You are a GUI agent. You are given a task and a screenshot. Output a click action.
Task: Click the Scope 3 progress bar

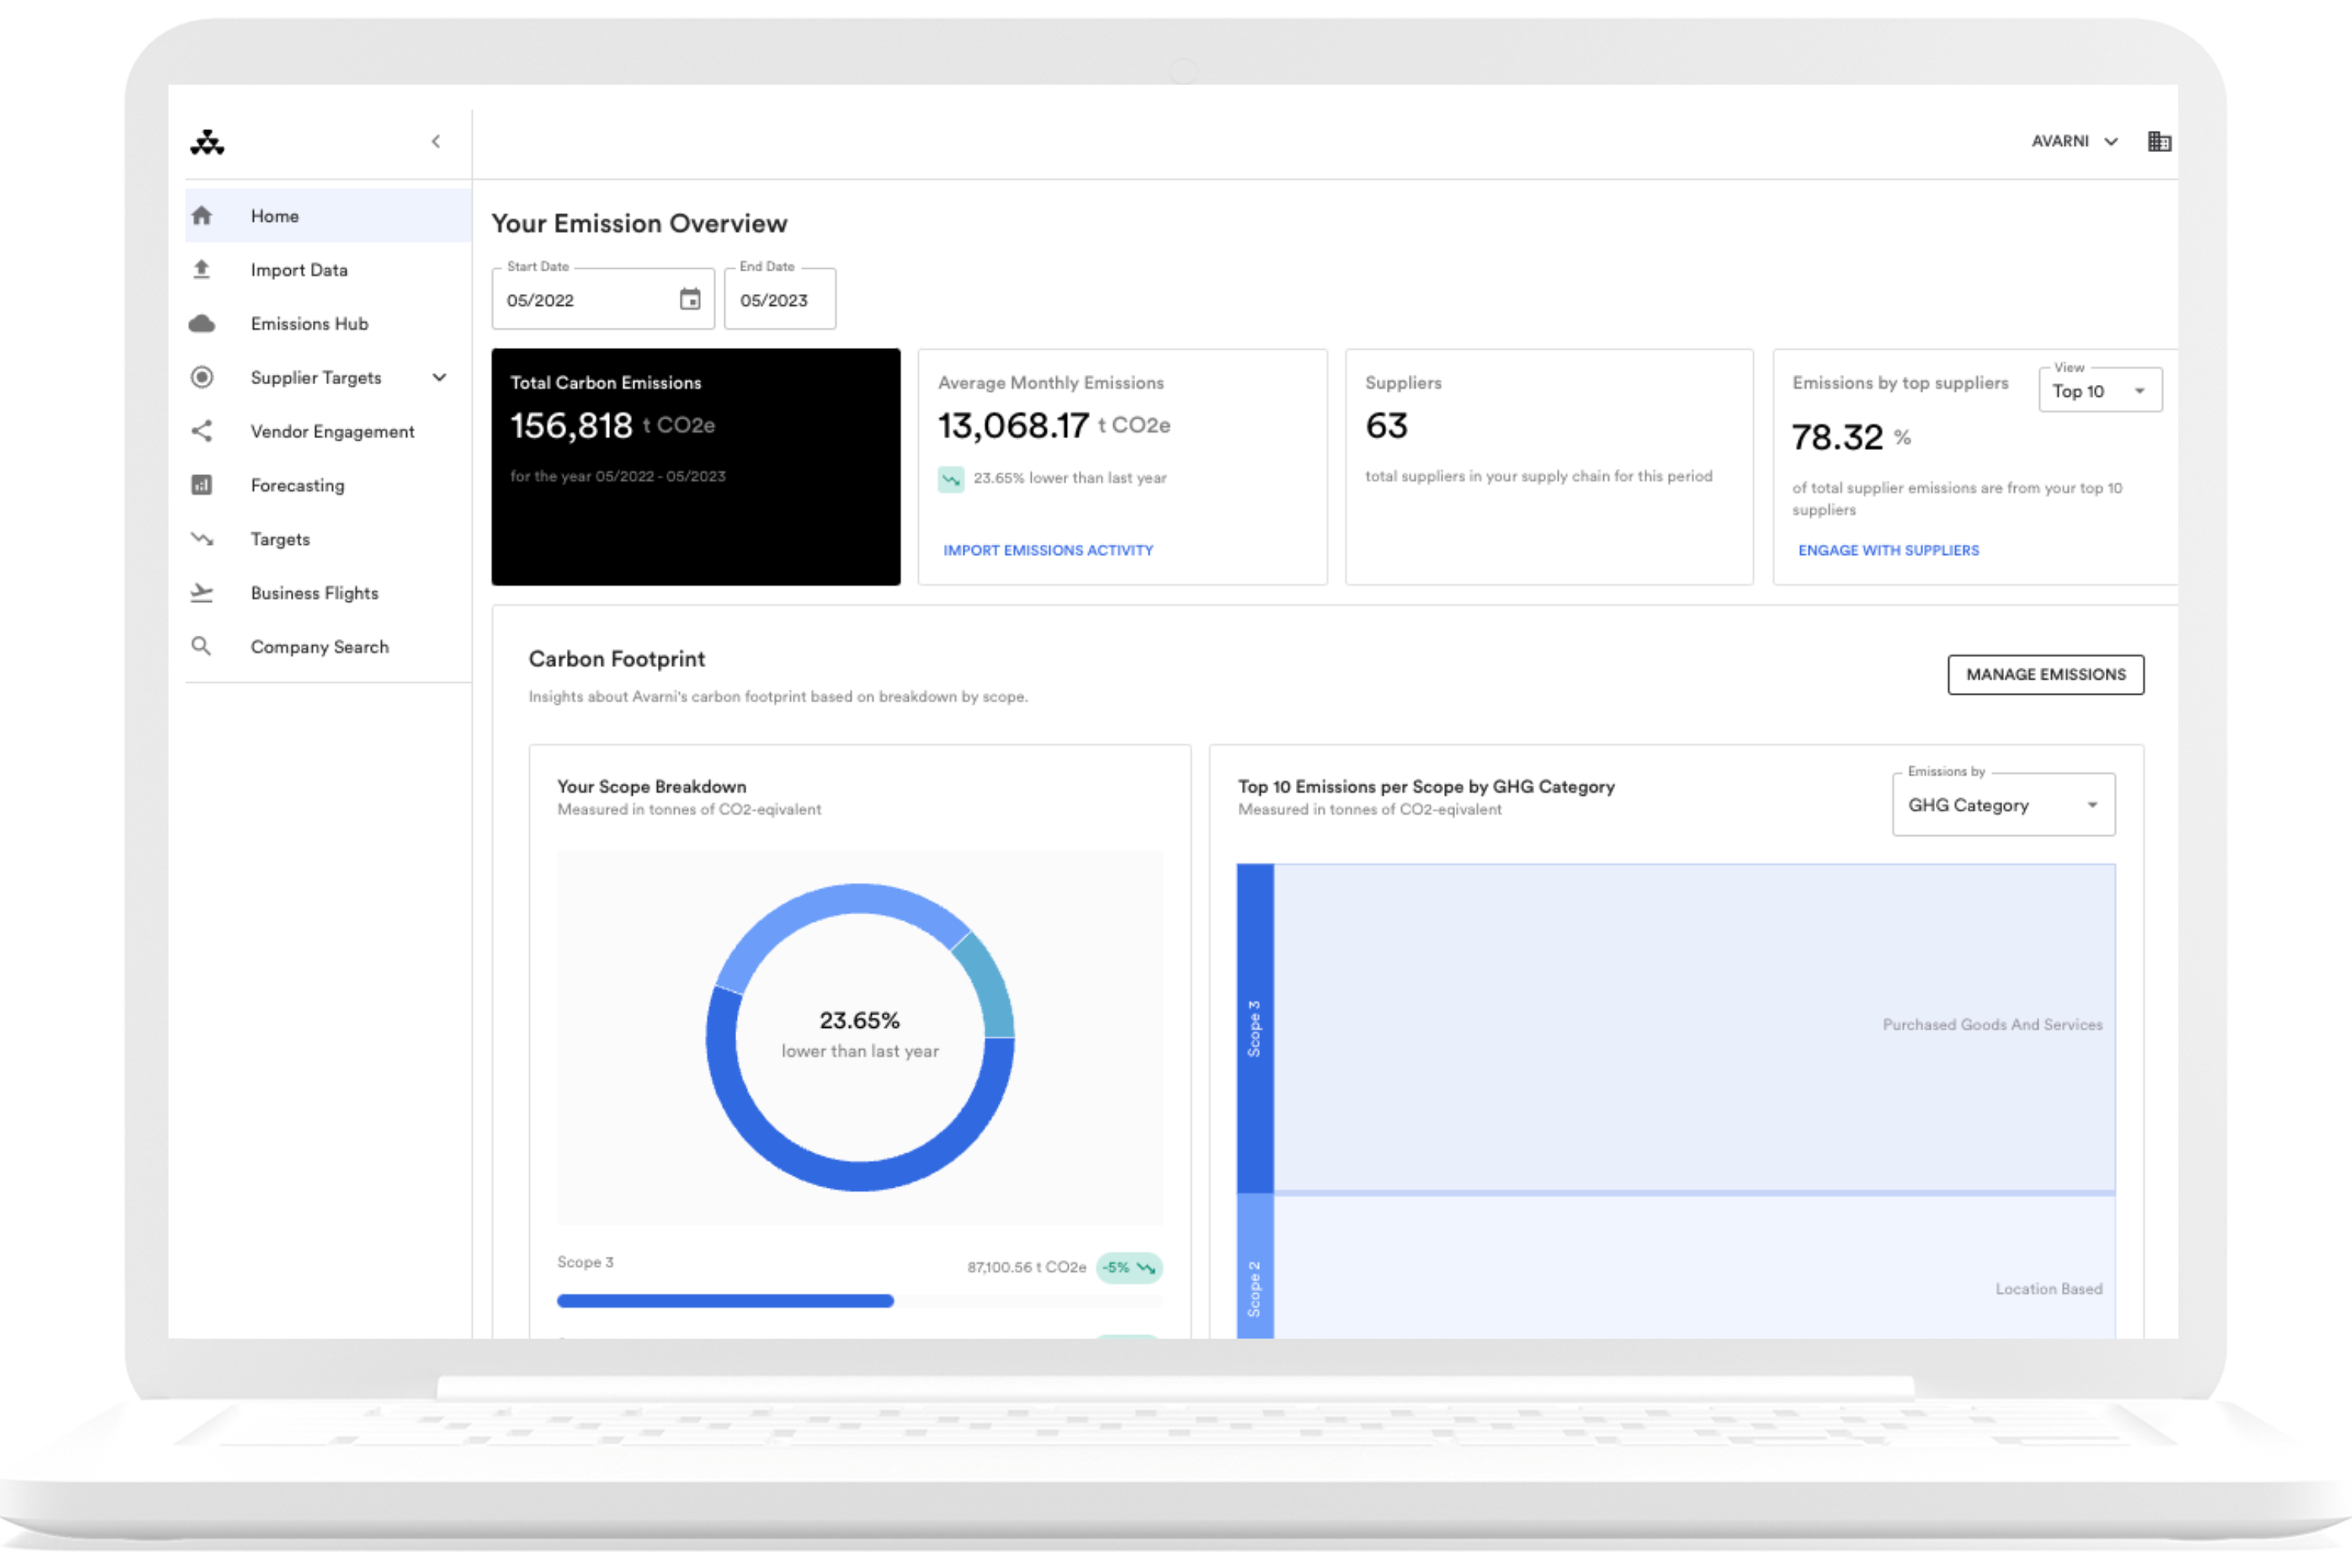[726, 1301]
